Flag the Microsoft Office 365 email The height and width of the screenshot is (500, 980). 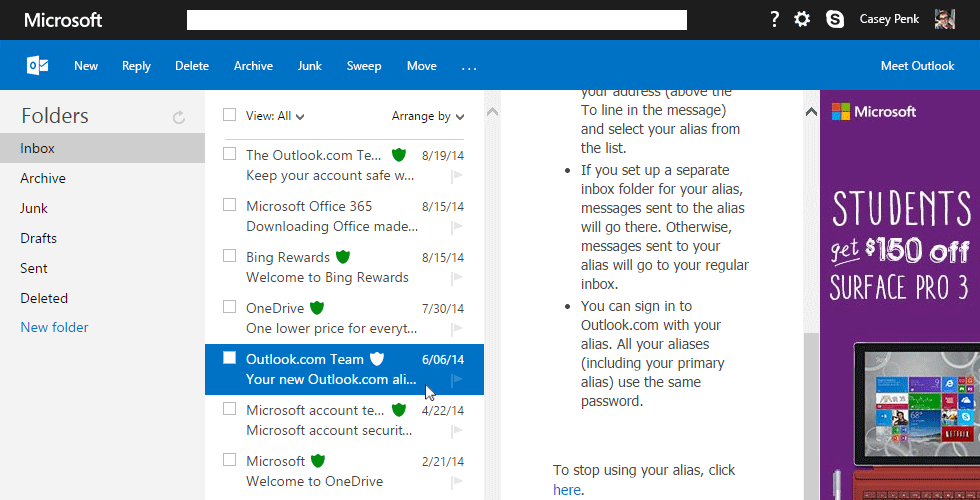457,227
